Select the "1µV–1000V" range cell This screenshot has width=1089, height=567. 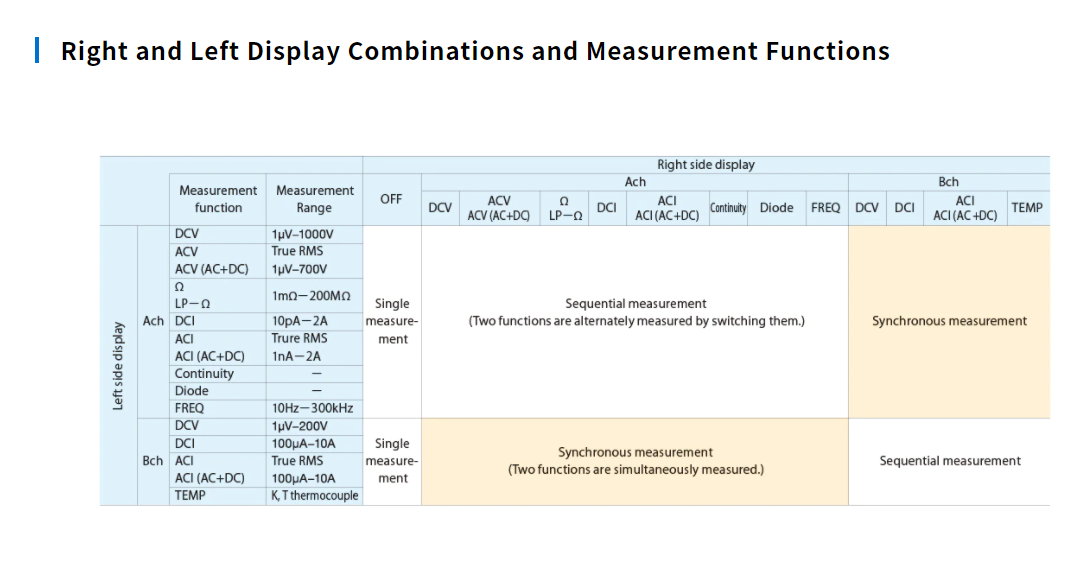pos(302,234)
